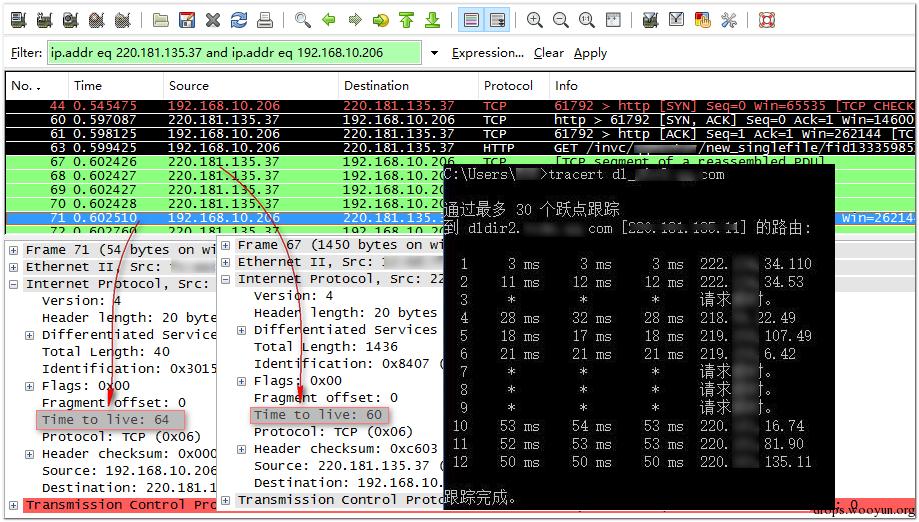Collapse Internet Protocol node in Frame 67
This screenshot has width=919, height=522.
[x=226, y=279]
